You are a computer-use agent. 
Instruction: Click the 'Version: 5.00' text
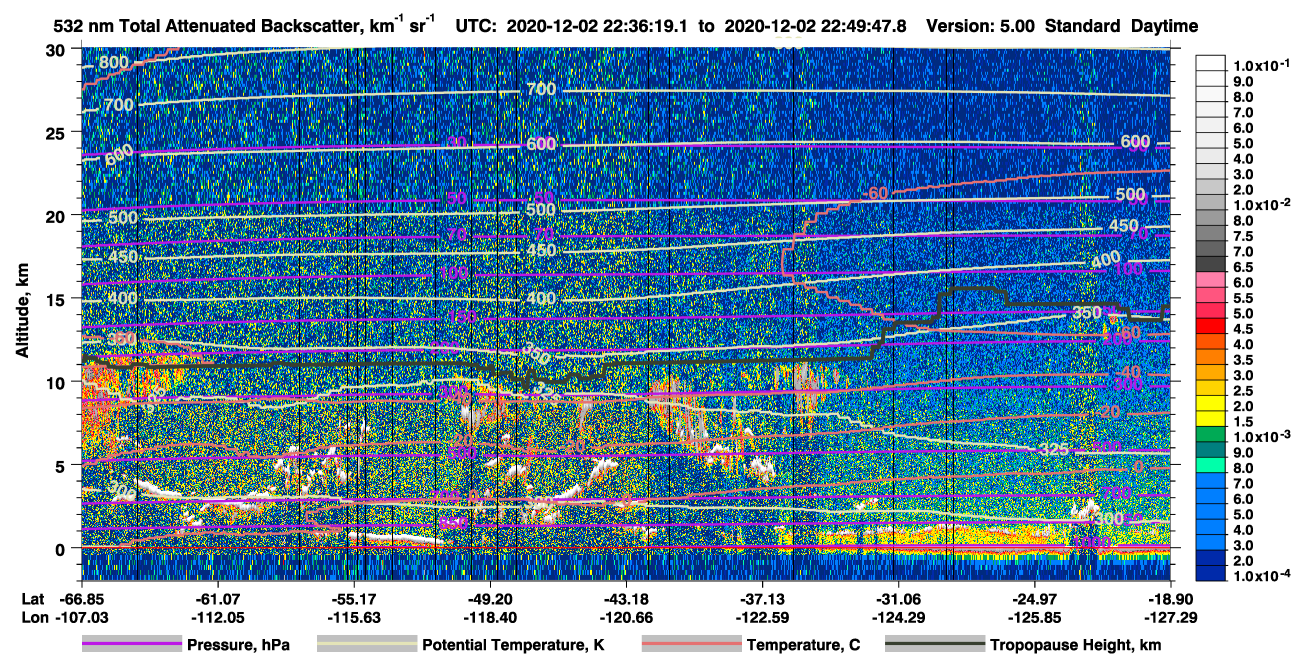(981, 27)
